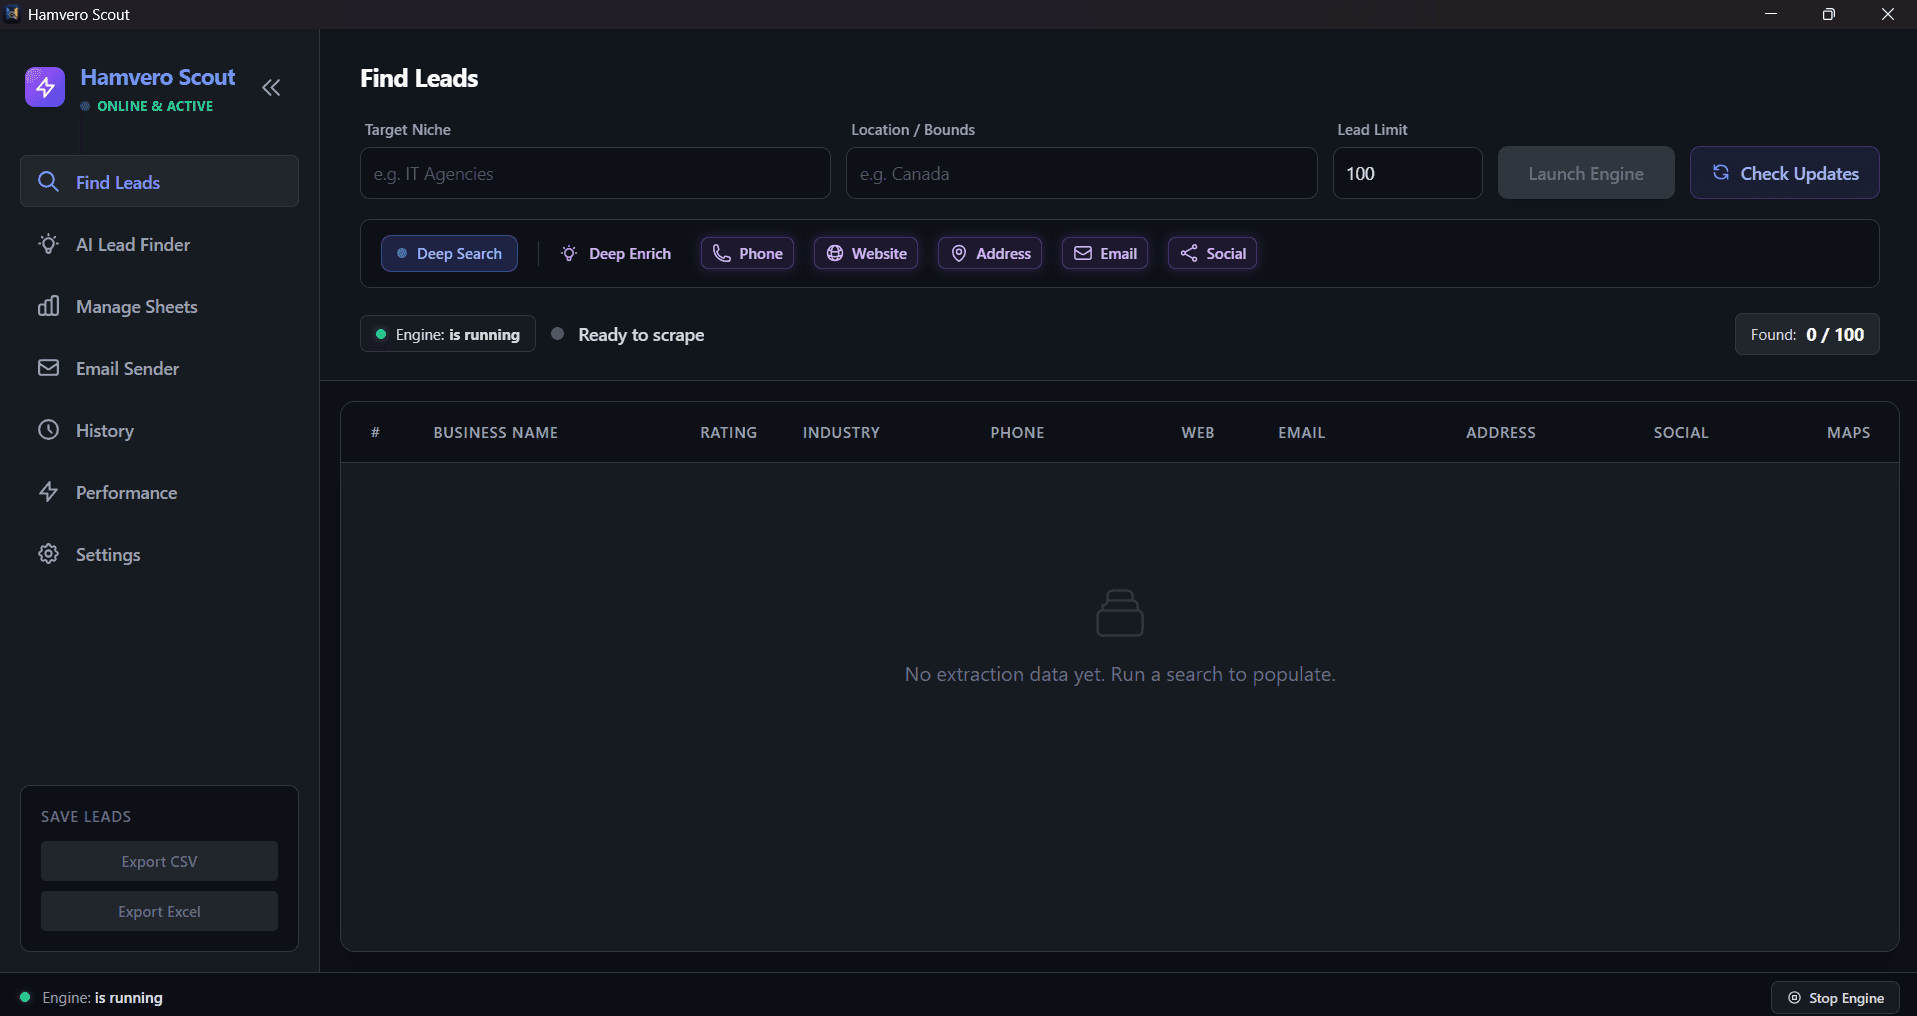The image size is (1917, 1016).
Task: Click the BUSINESS NAME column header
Action: tap(496, 432)
